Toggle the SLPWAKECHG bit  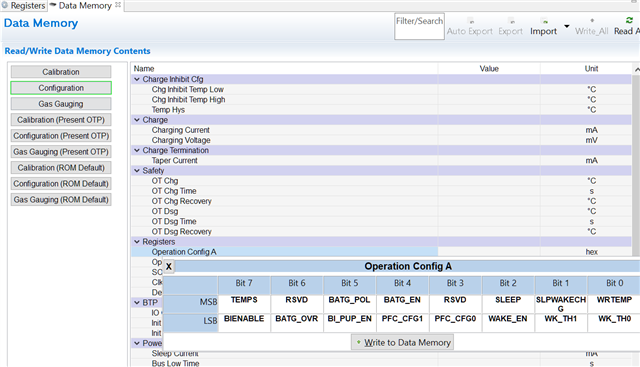(x=560, y=304)
